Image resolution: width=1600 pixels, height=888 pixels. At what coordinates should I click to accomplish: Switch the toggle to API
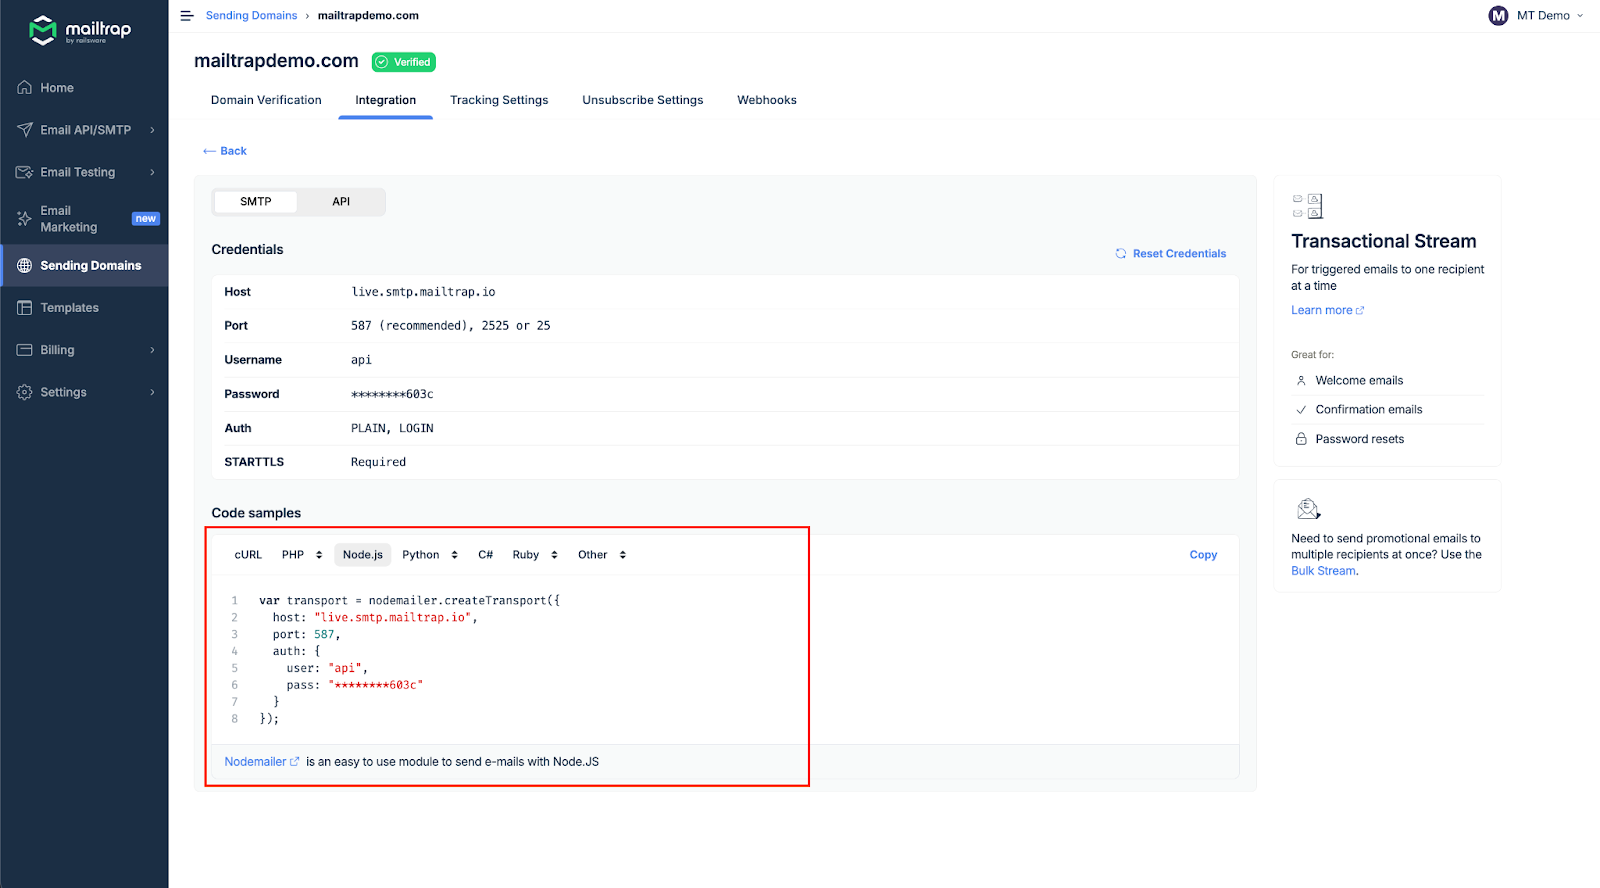[341, 202]
